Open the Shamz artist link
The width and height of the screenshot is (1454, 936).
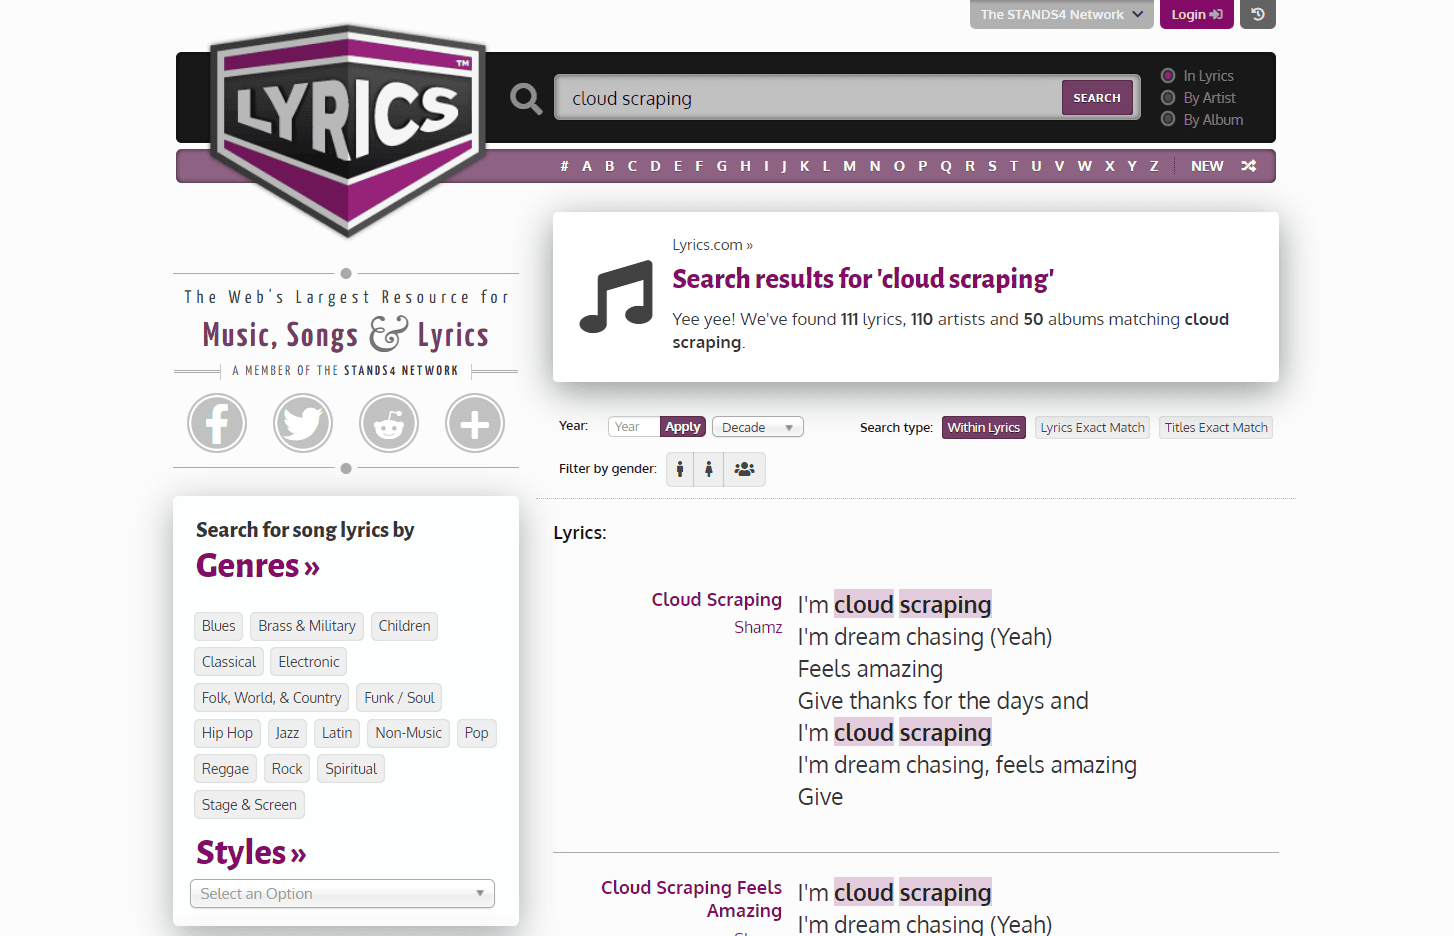coord(758,628)
